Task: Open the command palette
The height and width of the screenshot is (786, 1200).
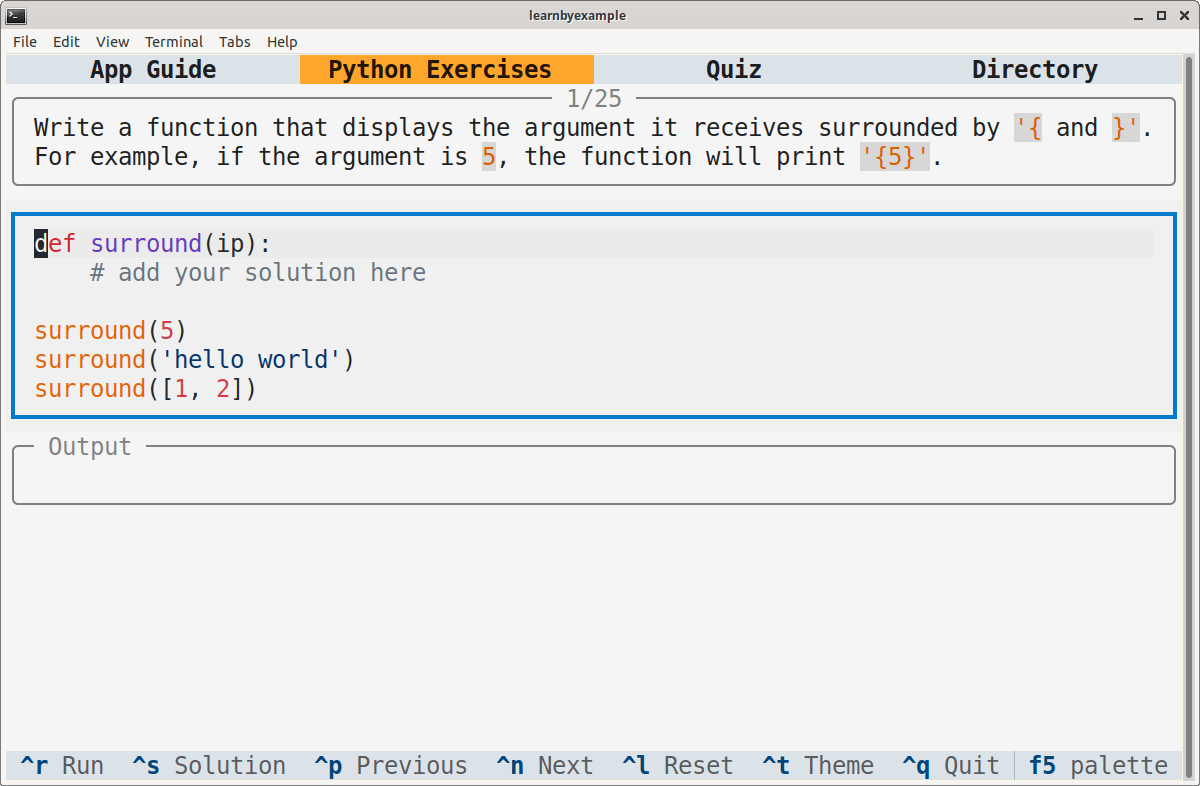Action: tap(1096, 765)
